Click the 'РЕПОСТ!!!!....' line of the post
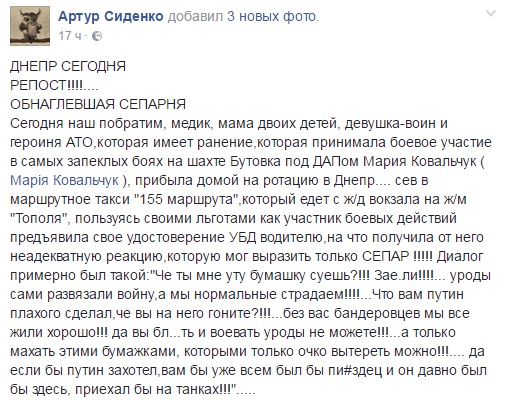 [54, 85]
